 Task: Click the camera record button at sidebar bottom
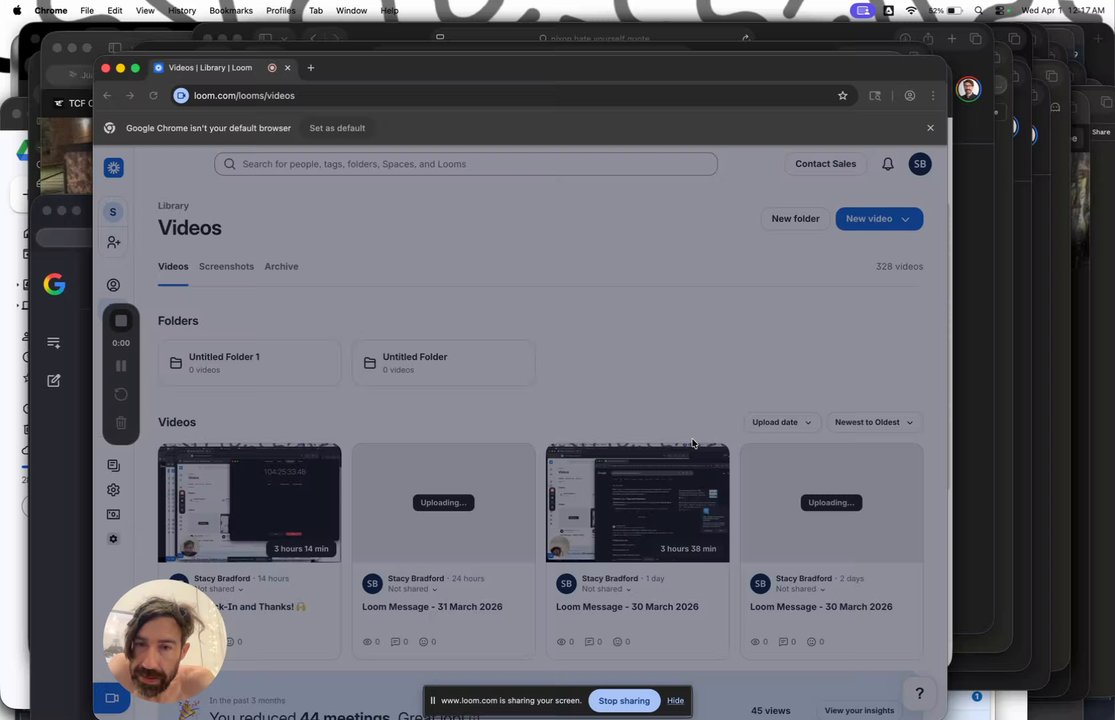112,698
